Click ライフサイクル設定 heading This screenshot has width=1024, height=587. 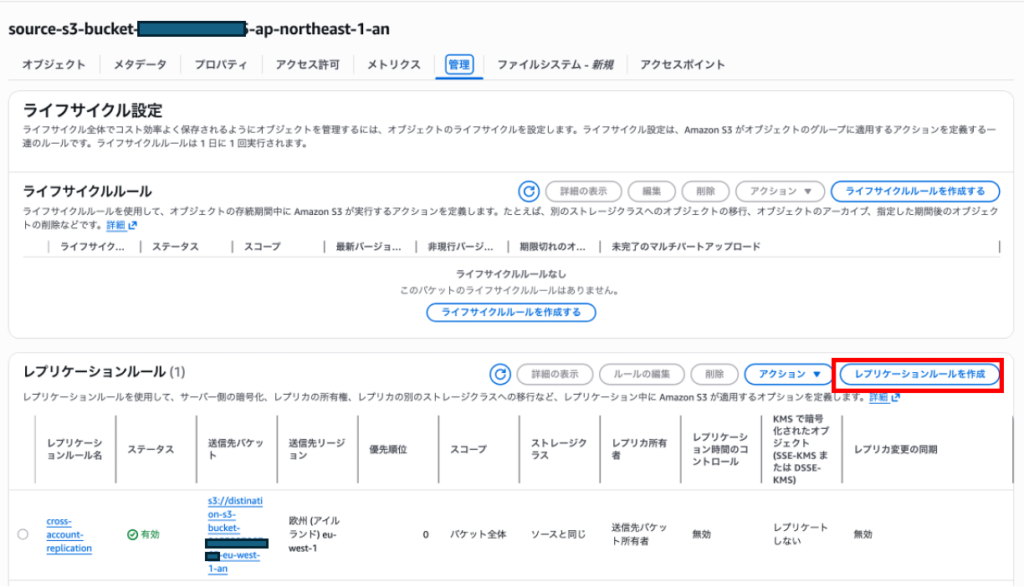coord(93,110)
